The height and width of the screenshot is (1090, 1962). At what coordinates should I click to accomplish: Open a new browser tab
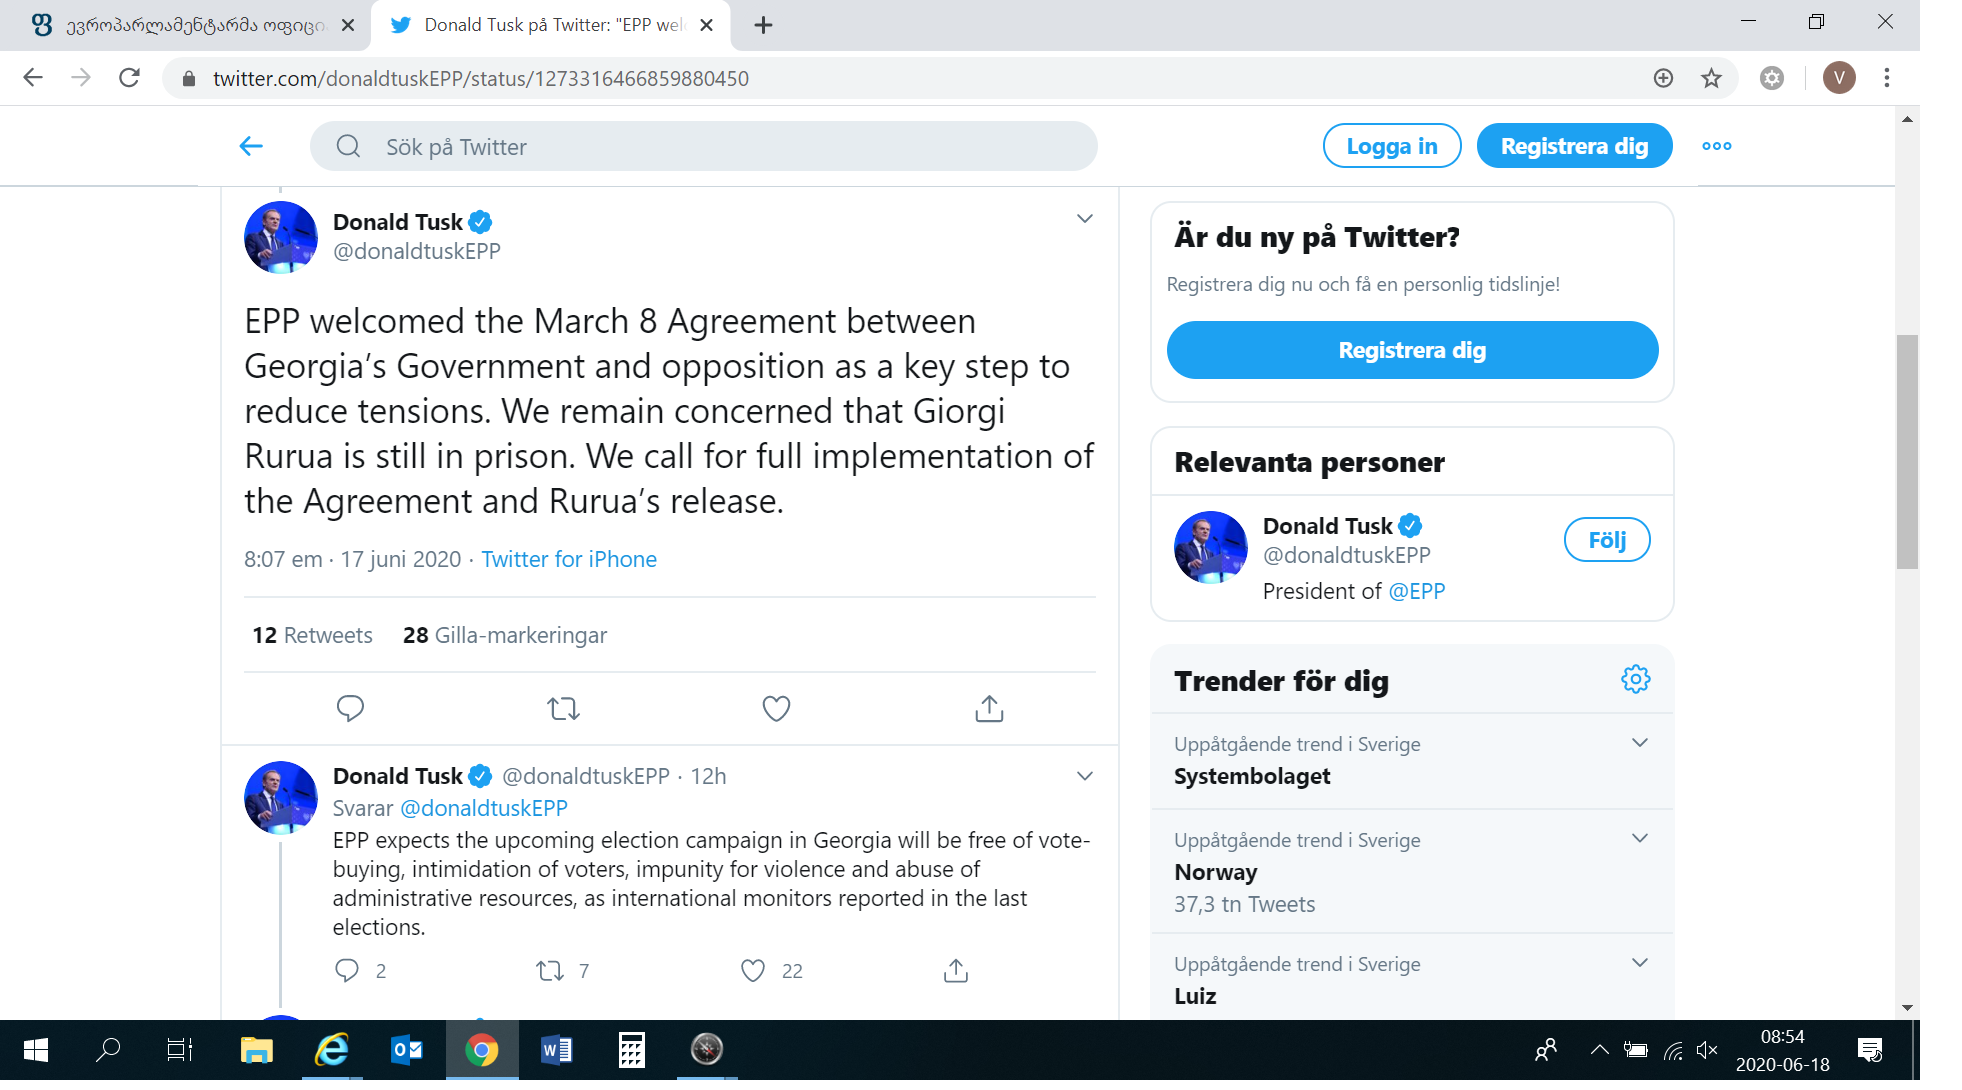(763, 25)
